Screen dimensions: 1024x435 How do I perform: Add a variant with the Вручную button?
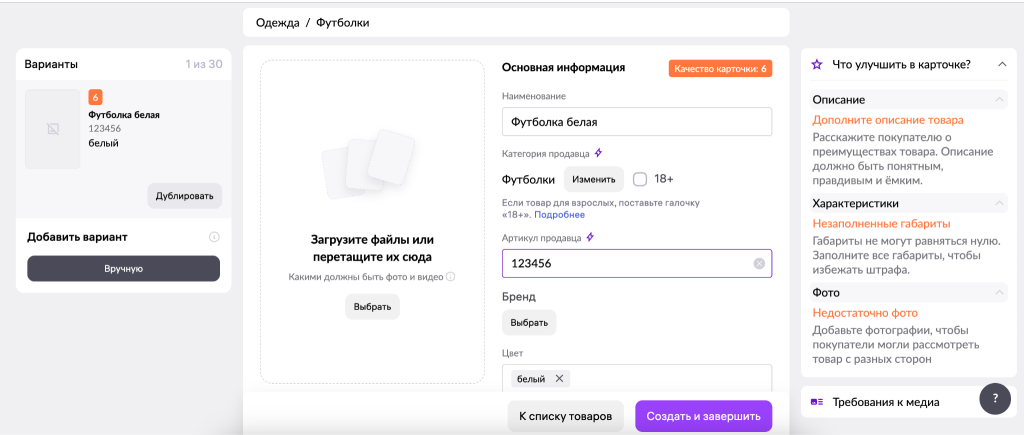(123, 268)
